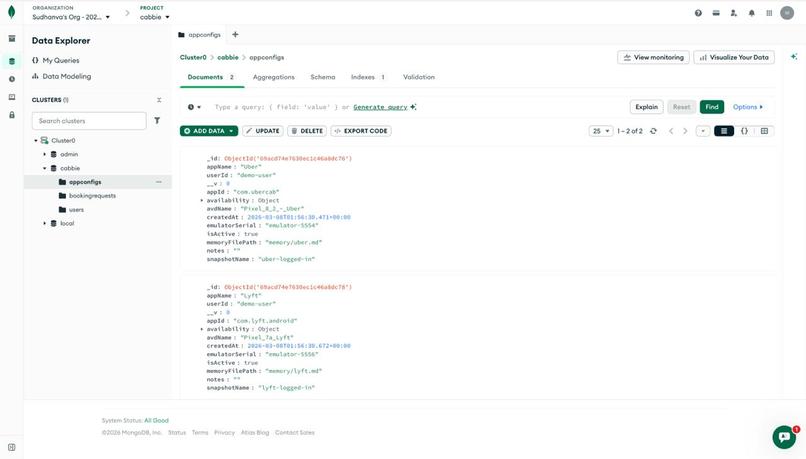Viewport: 806px width, 459px height.
Task: Collapse the cabbie database node
Action: point(45,168)
